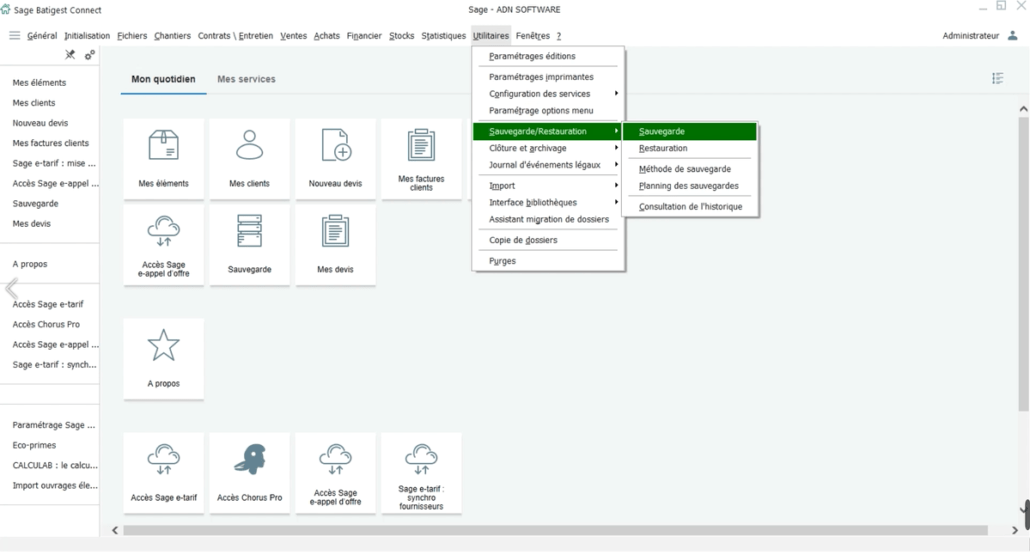Click Accès Chorus Pro in sidebar
Viewport: 1030px width, 555px height.
(46, 324)
